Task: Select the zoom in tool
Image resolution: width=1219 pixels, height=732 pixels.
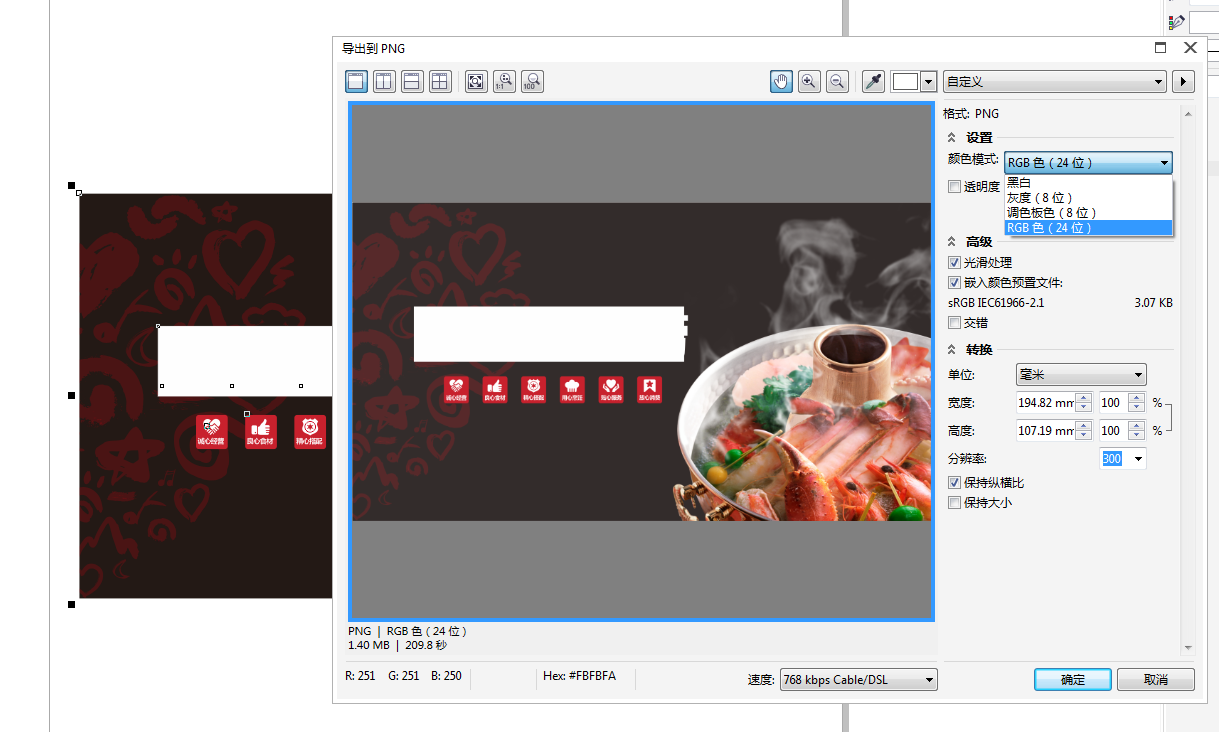Action: click(x=809, y=82)
